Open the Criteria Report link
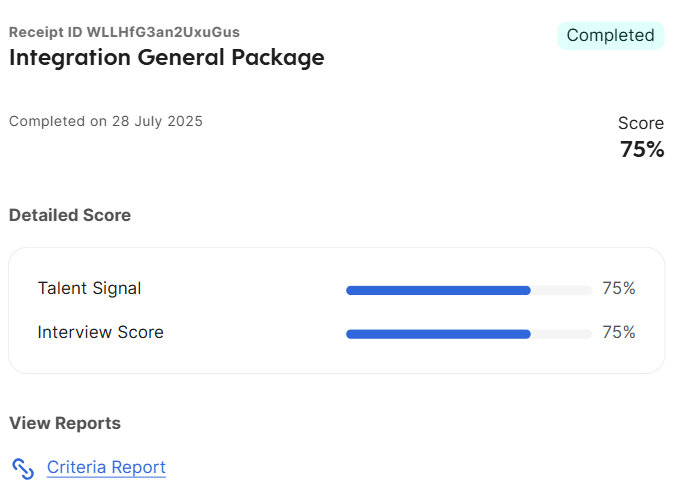673x491 pixels. 106,467
